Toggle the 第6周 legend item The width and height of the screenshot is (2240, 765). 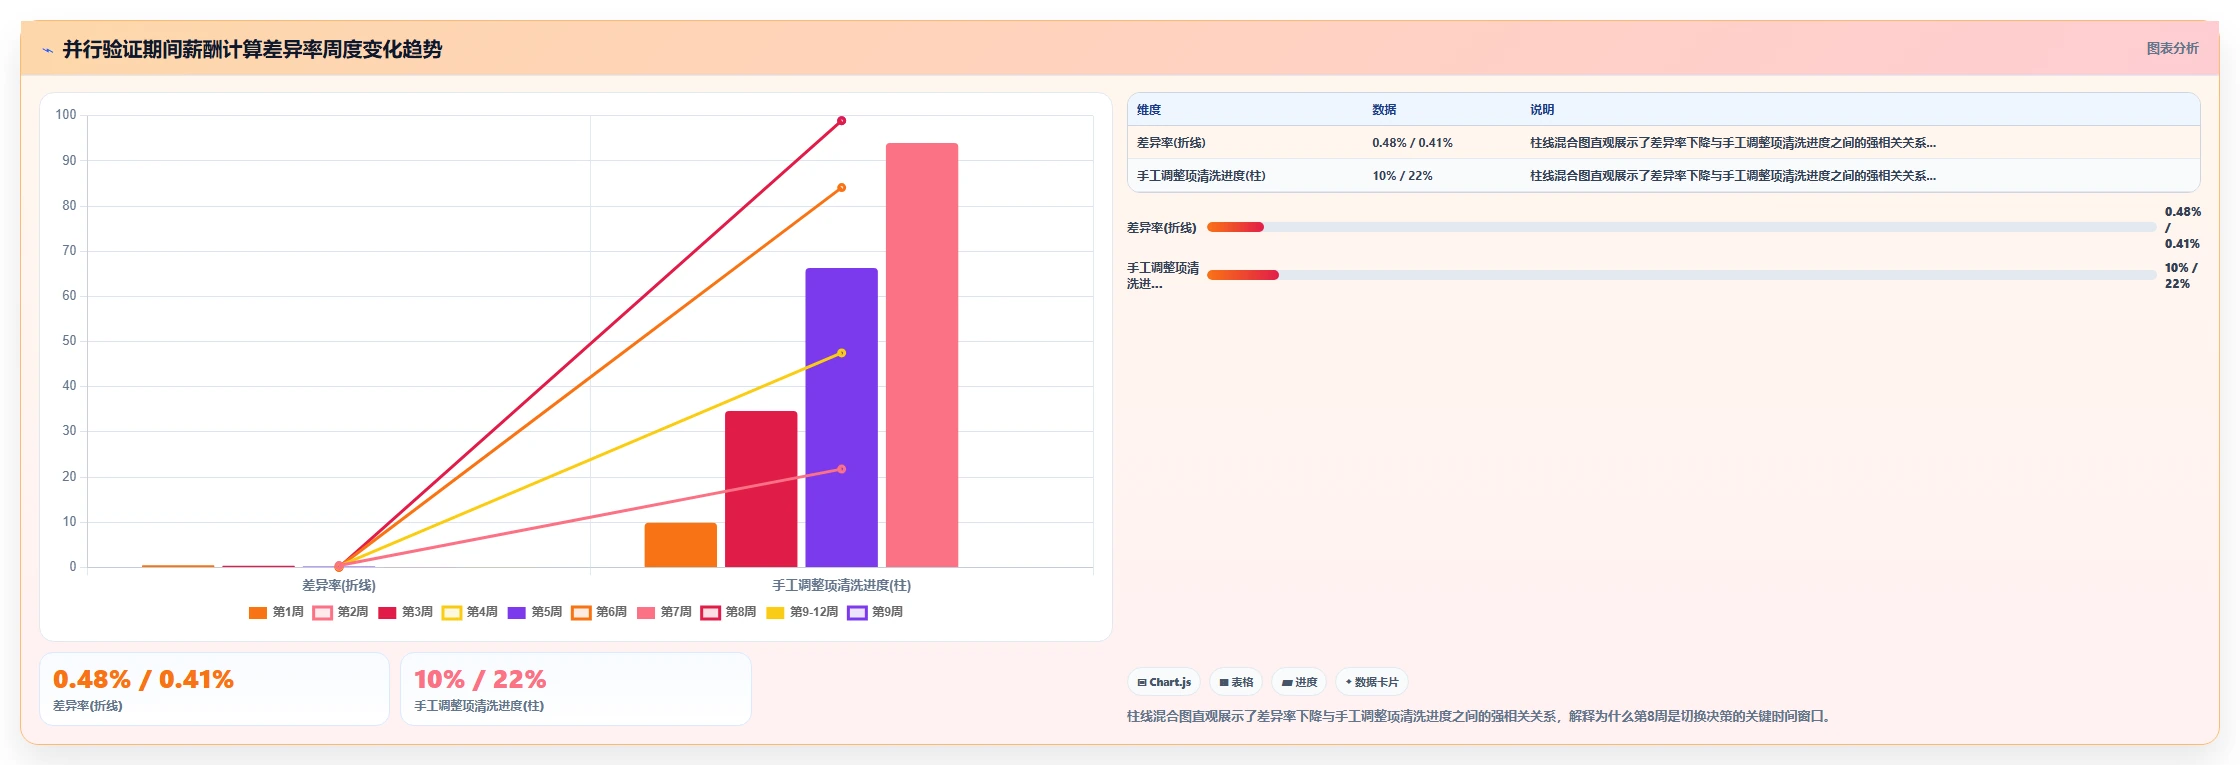tap(599, 612)
